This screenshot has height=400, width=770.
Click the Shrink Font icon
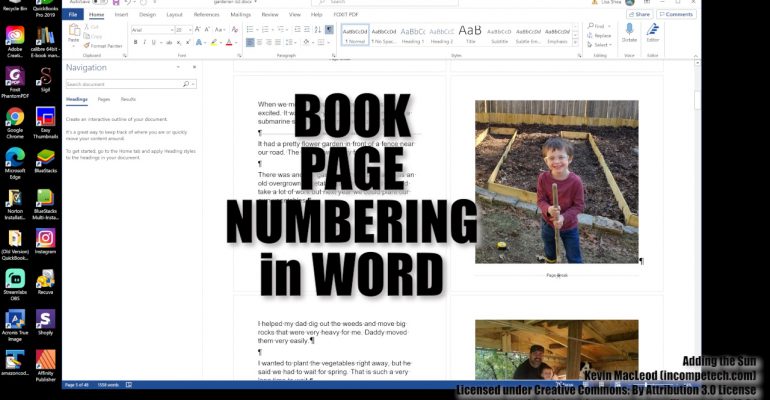tap(207, 30)
